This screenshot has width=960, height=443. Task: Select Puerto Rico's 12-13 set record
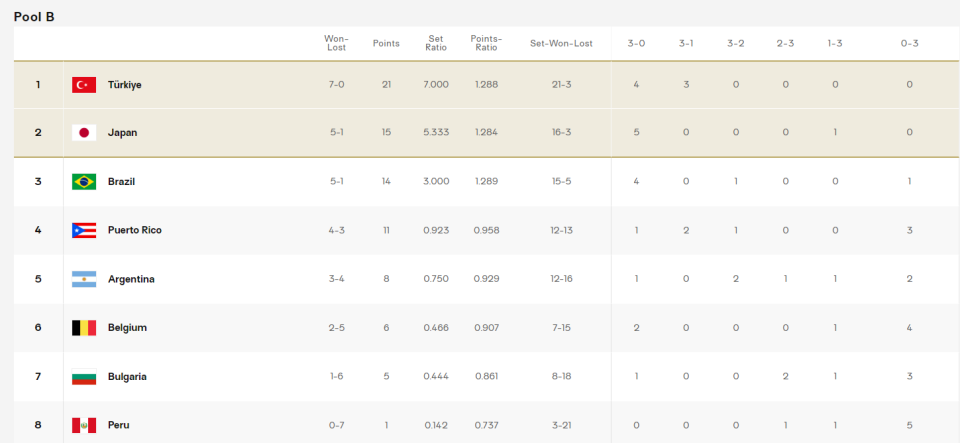(561, 230)
